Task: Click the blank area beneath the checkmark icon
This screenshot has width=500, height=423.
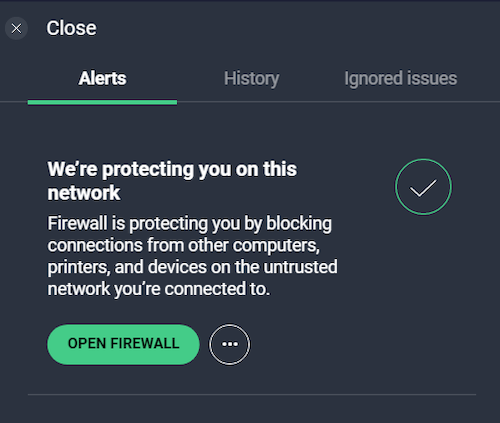Action: [423, 267]
